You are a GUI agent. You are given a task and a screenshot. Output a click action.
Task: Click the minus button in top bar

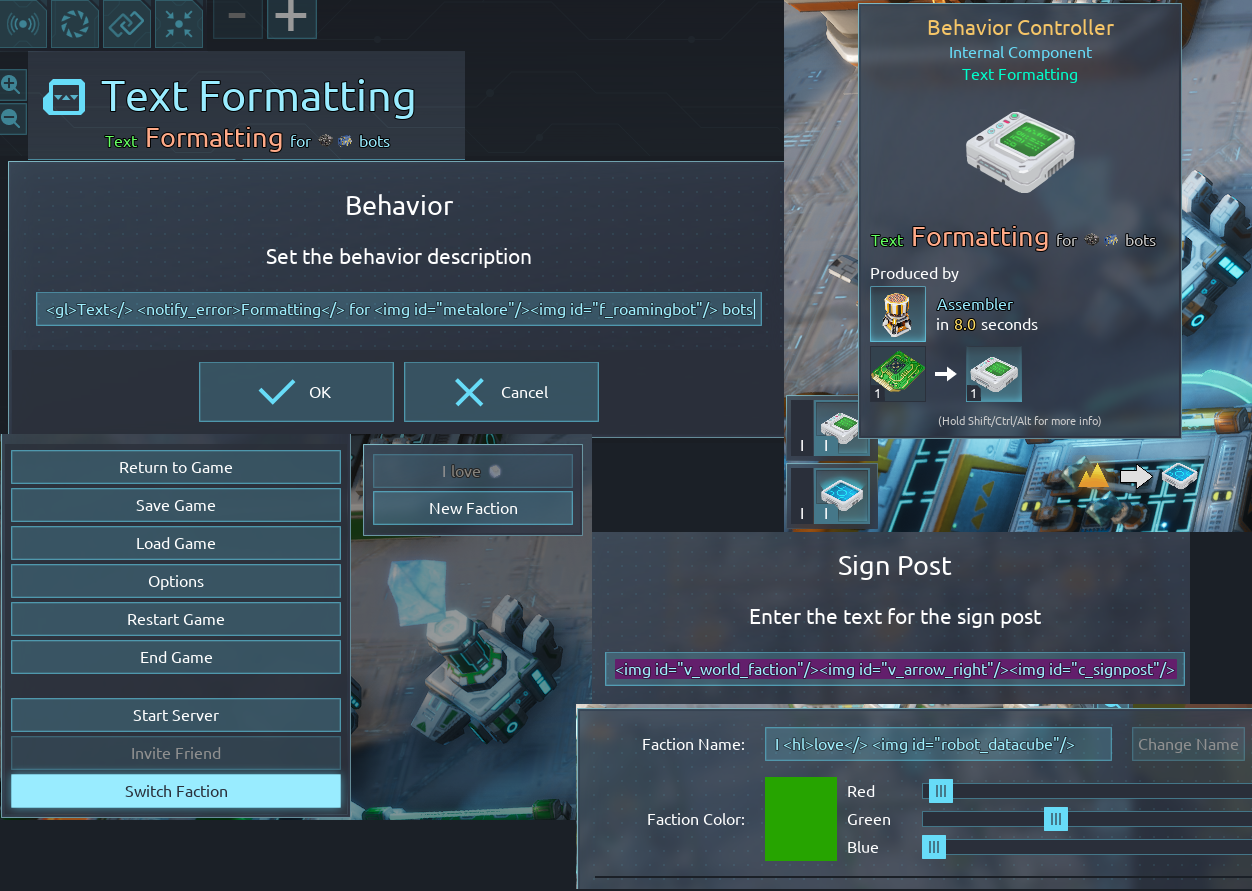237,16
